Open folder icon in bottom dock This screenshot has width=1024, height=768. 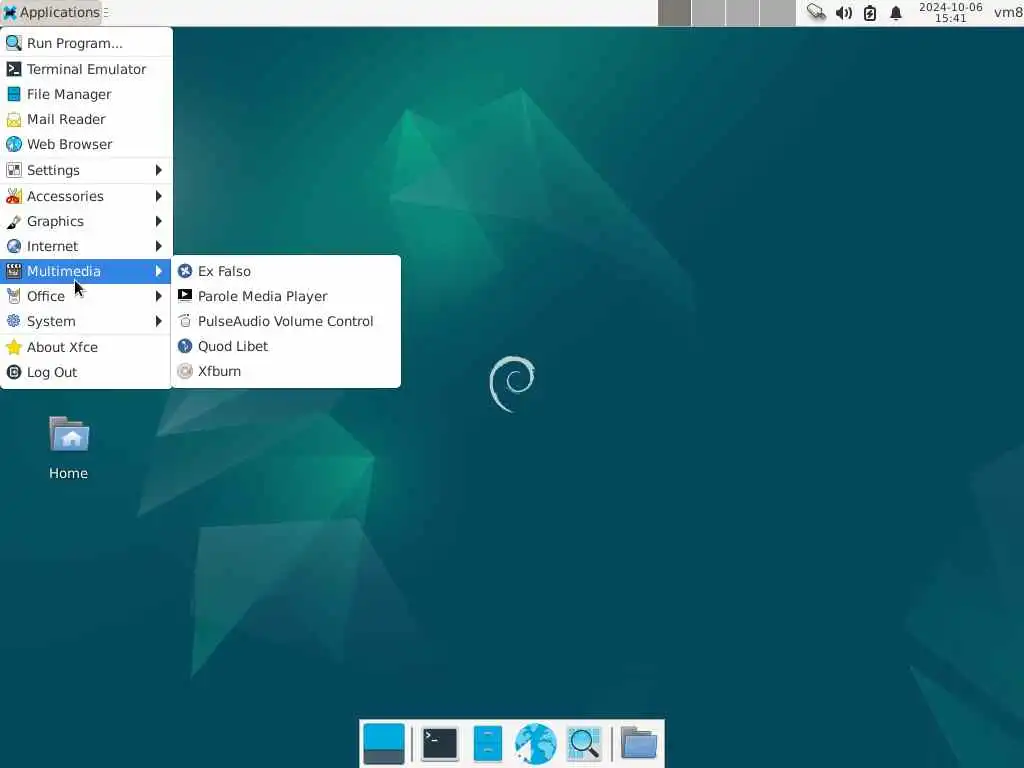639,744
